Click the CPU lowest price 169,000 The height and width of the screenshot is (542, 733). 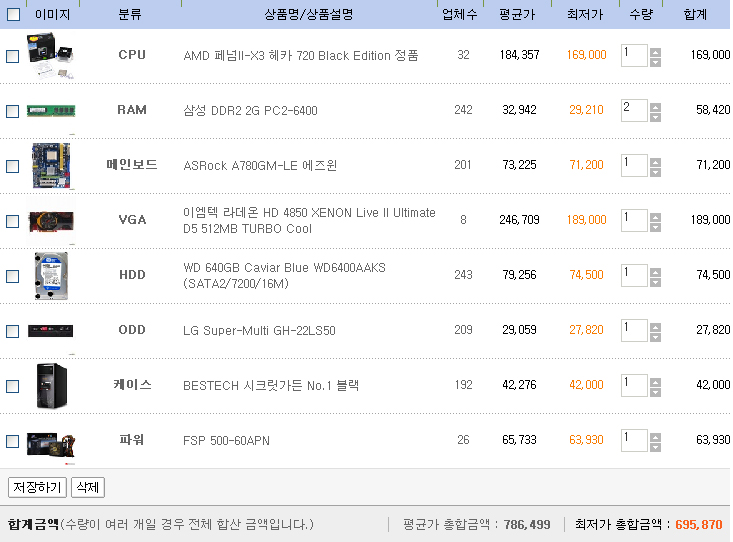tap(586, 55)
